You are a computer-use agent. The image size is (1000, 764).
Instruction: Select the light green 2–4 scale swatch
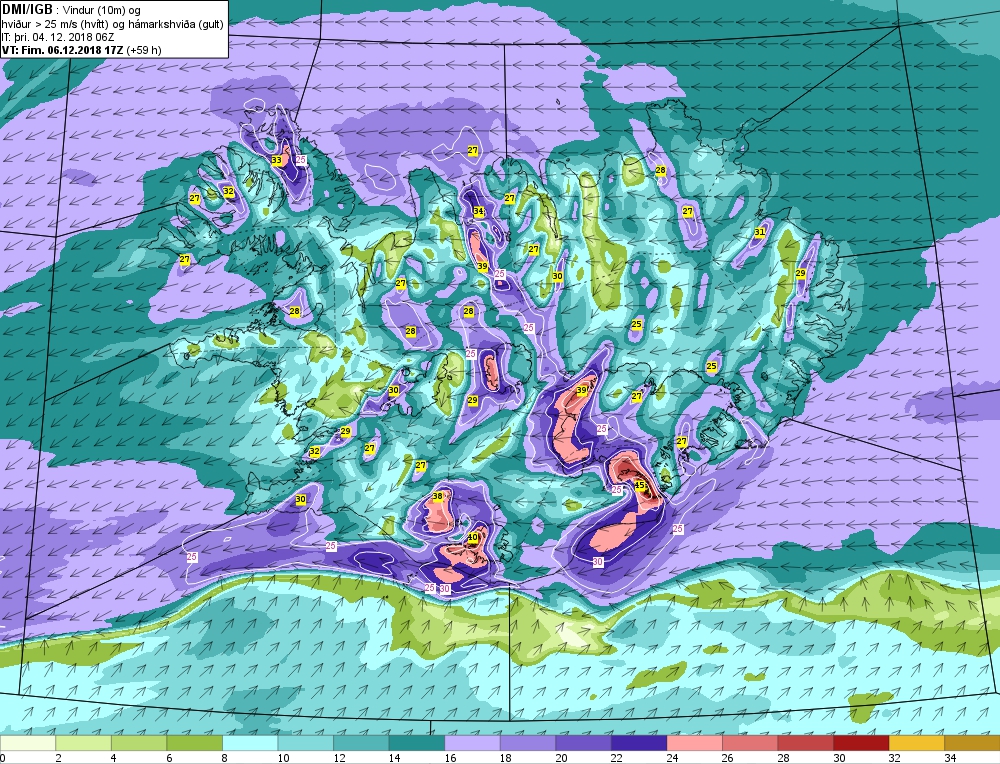click(84, 743)
